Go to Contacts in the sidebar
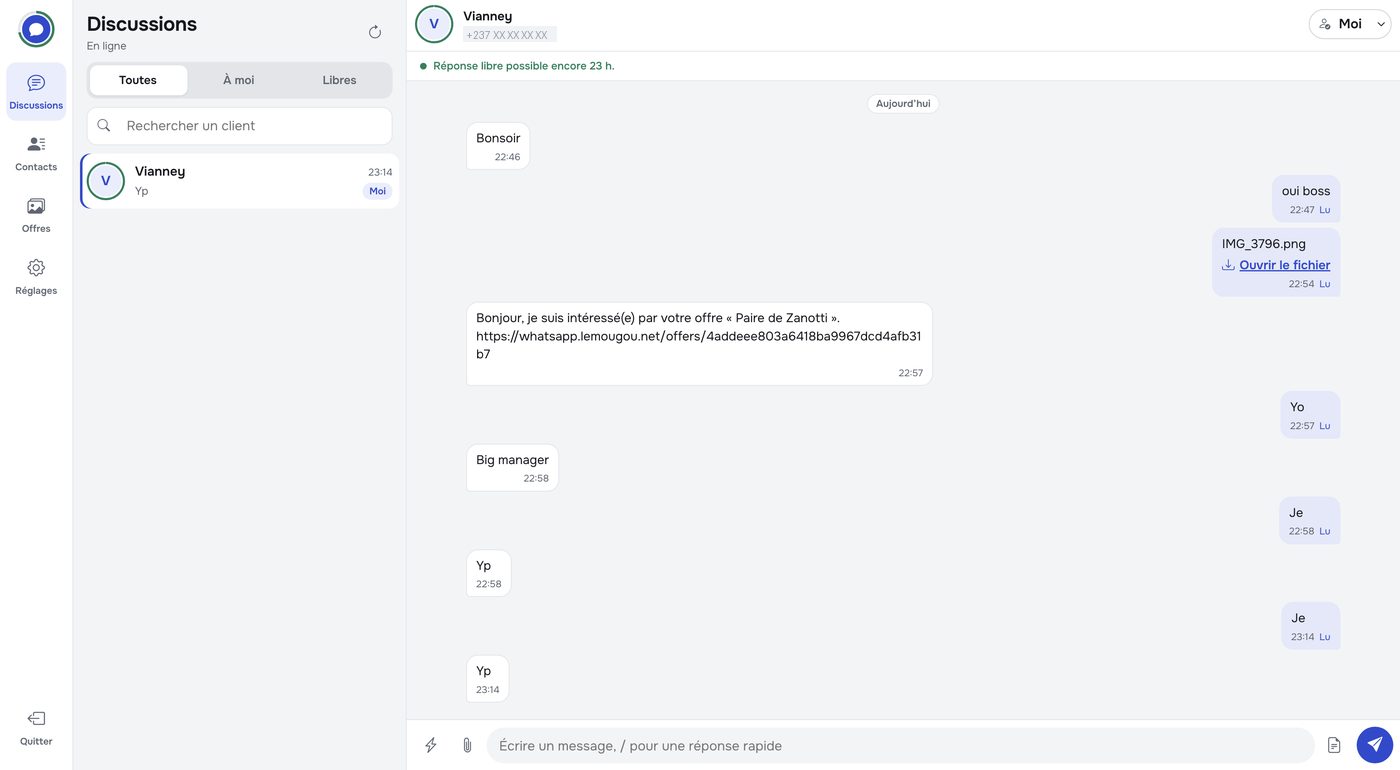1400x770 pixels. tap(36, 153)
